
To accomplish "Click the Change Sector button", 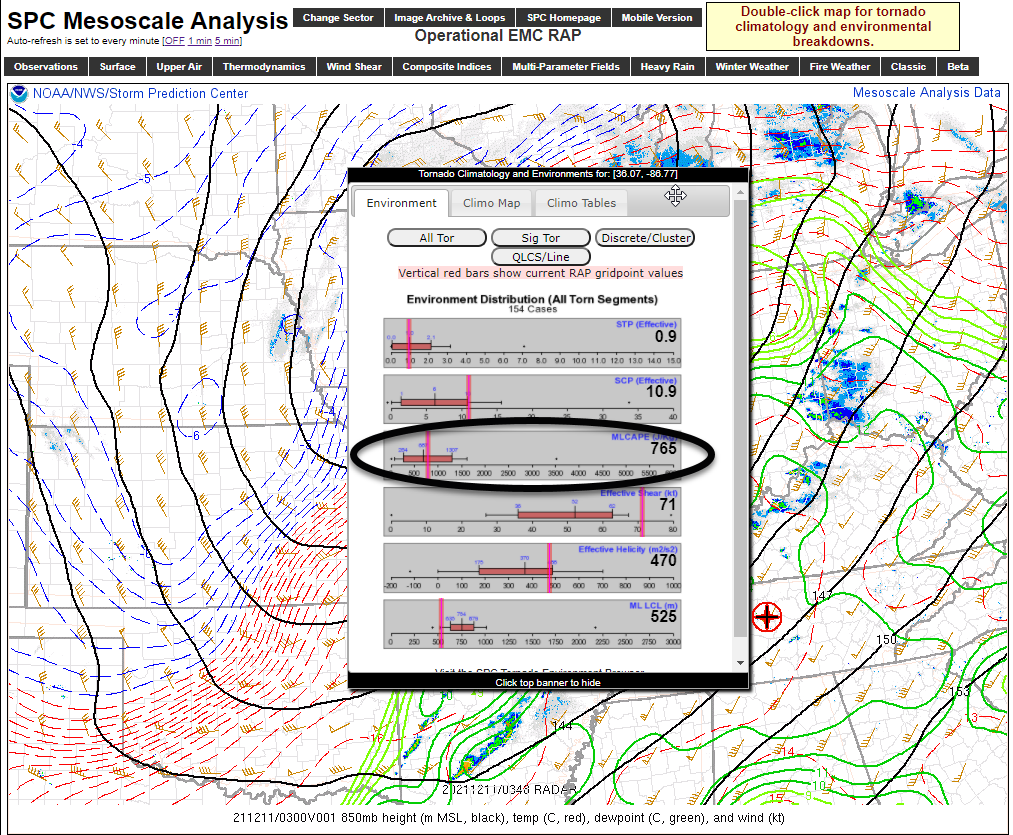I will click(338, 17).
